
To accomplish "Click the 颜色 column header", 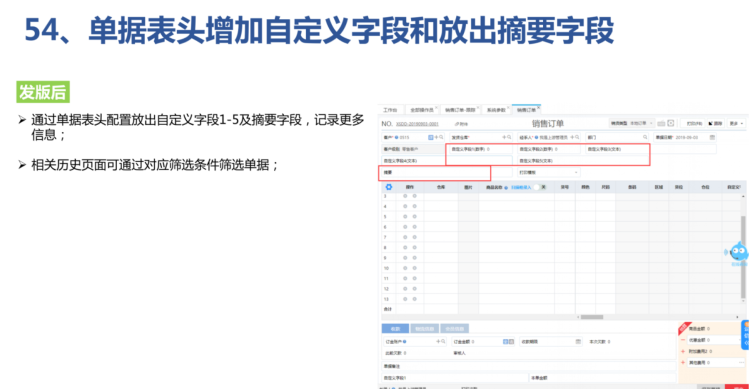I will coord(585,187).
